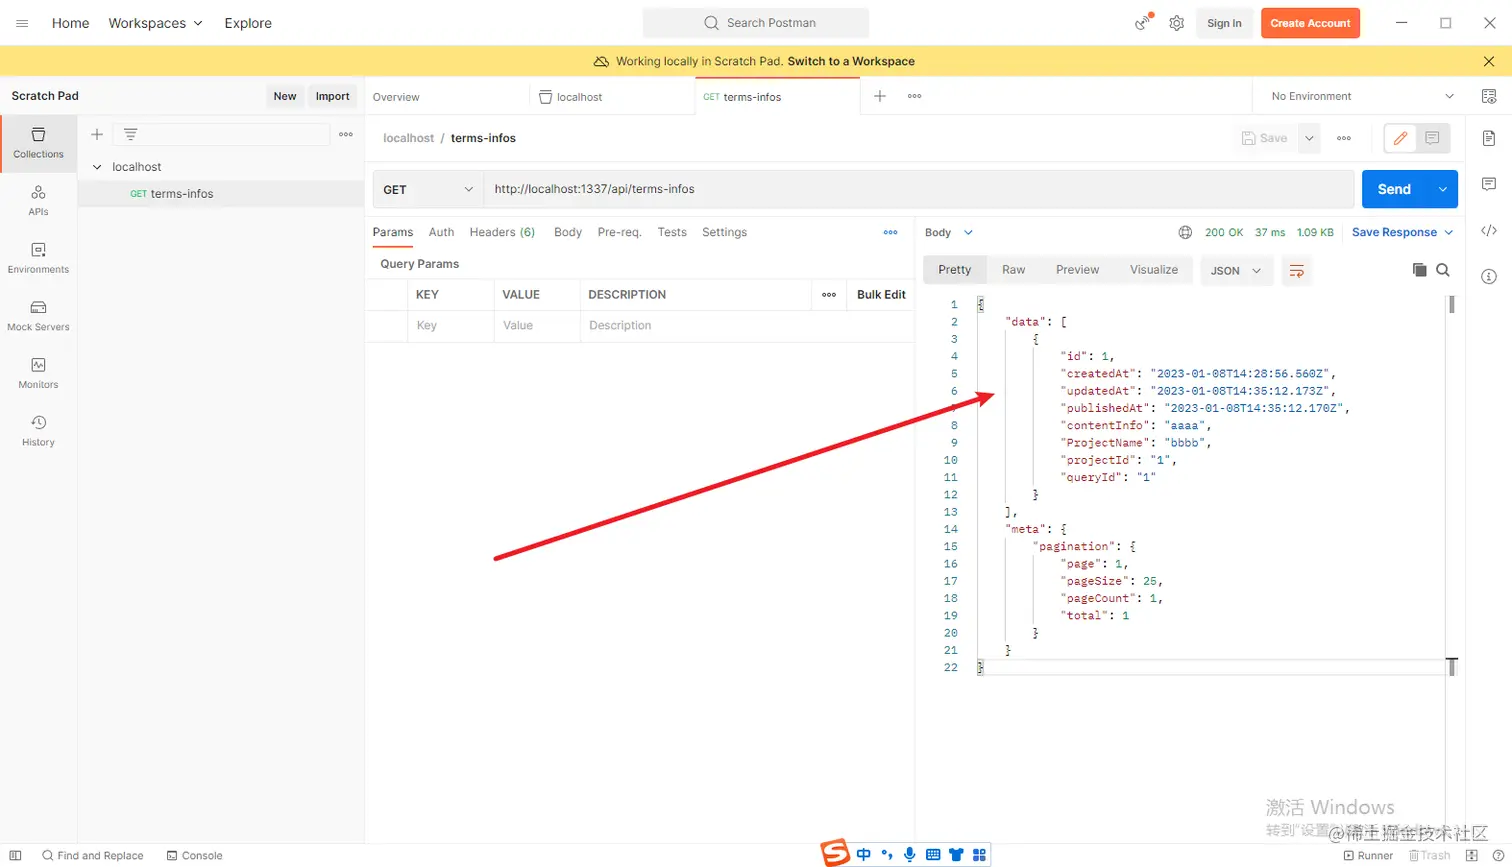Click Switch to a Workspace link
Viewport: 1512px width, 867px height.
[x=851, y=61]
